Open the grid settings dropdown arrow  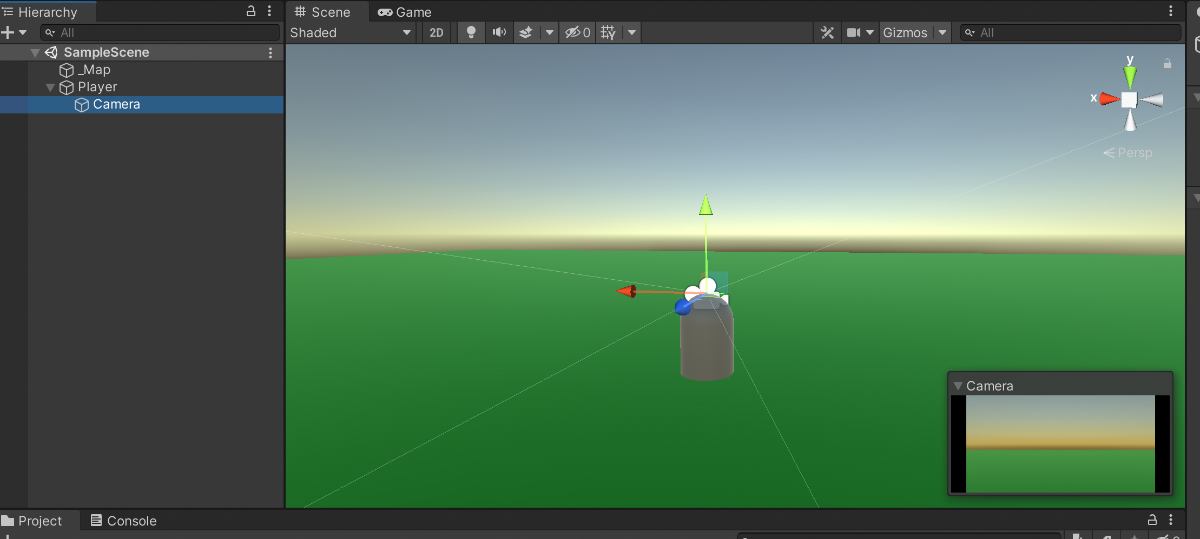click(631, 32)
